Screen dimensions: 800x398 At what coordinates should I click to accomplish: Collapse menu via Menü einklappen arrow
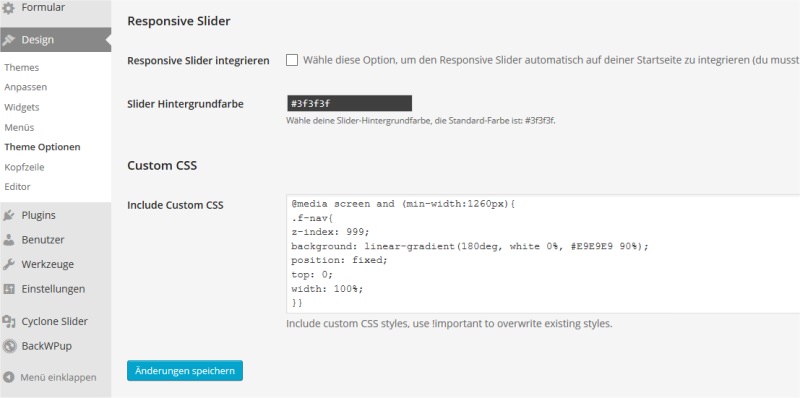click(x=9, y=378)
